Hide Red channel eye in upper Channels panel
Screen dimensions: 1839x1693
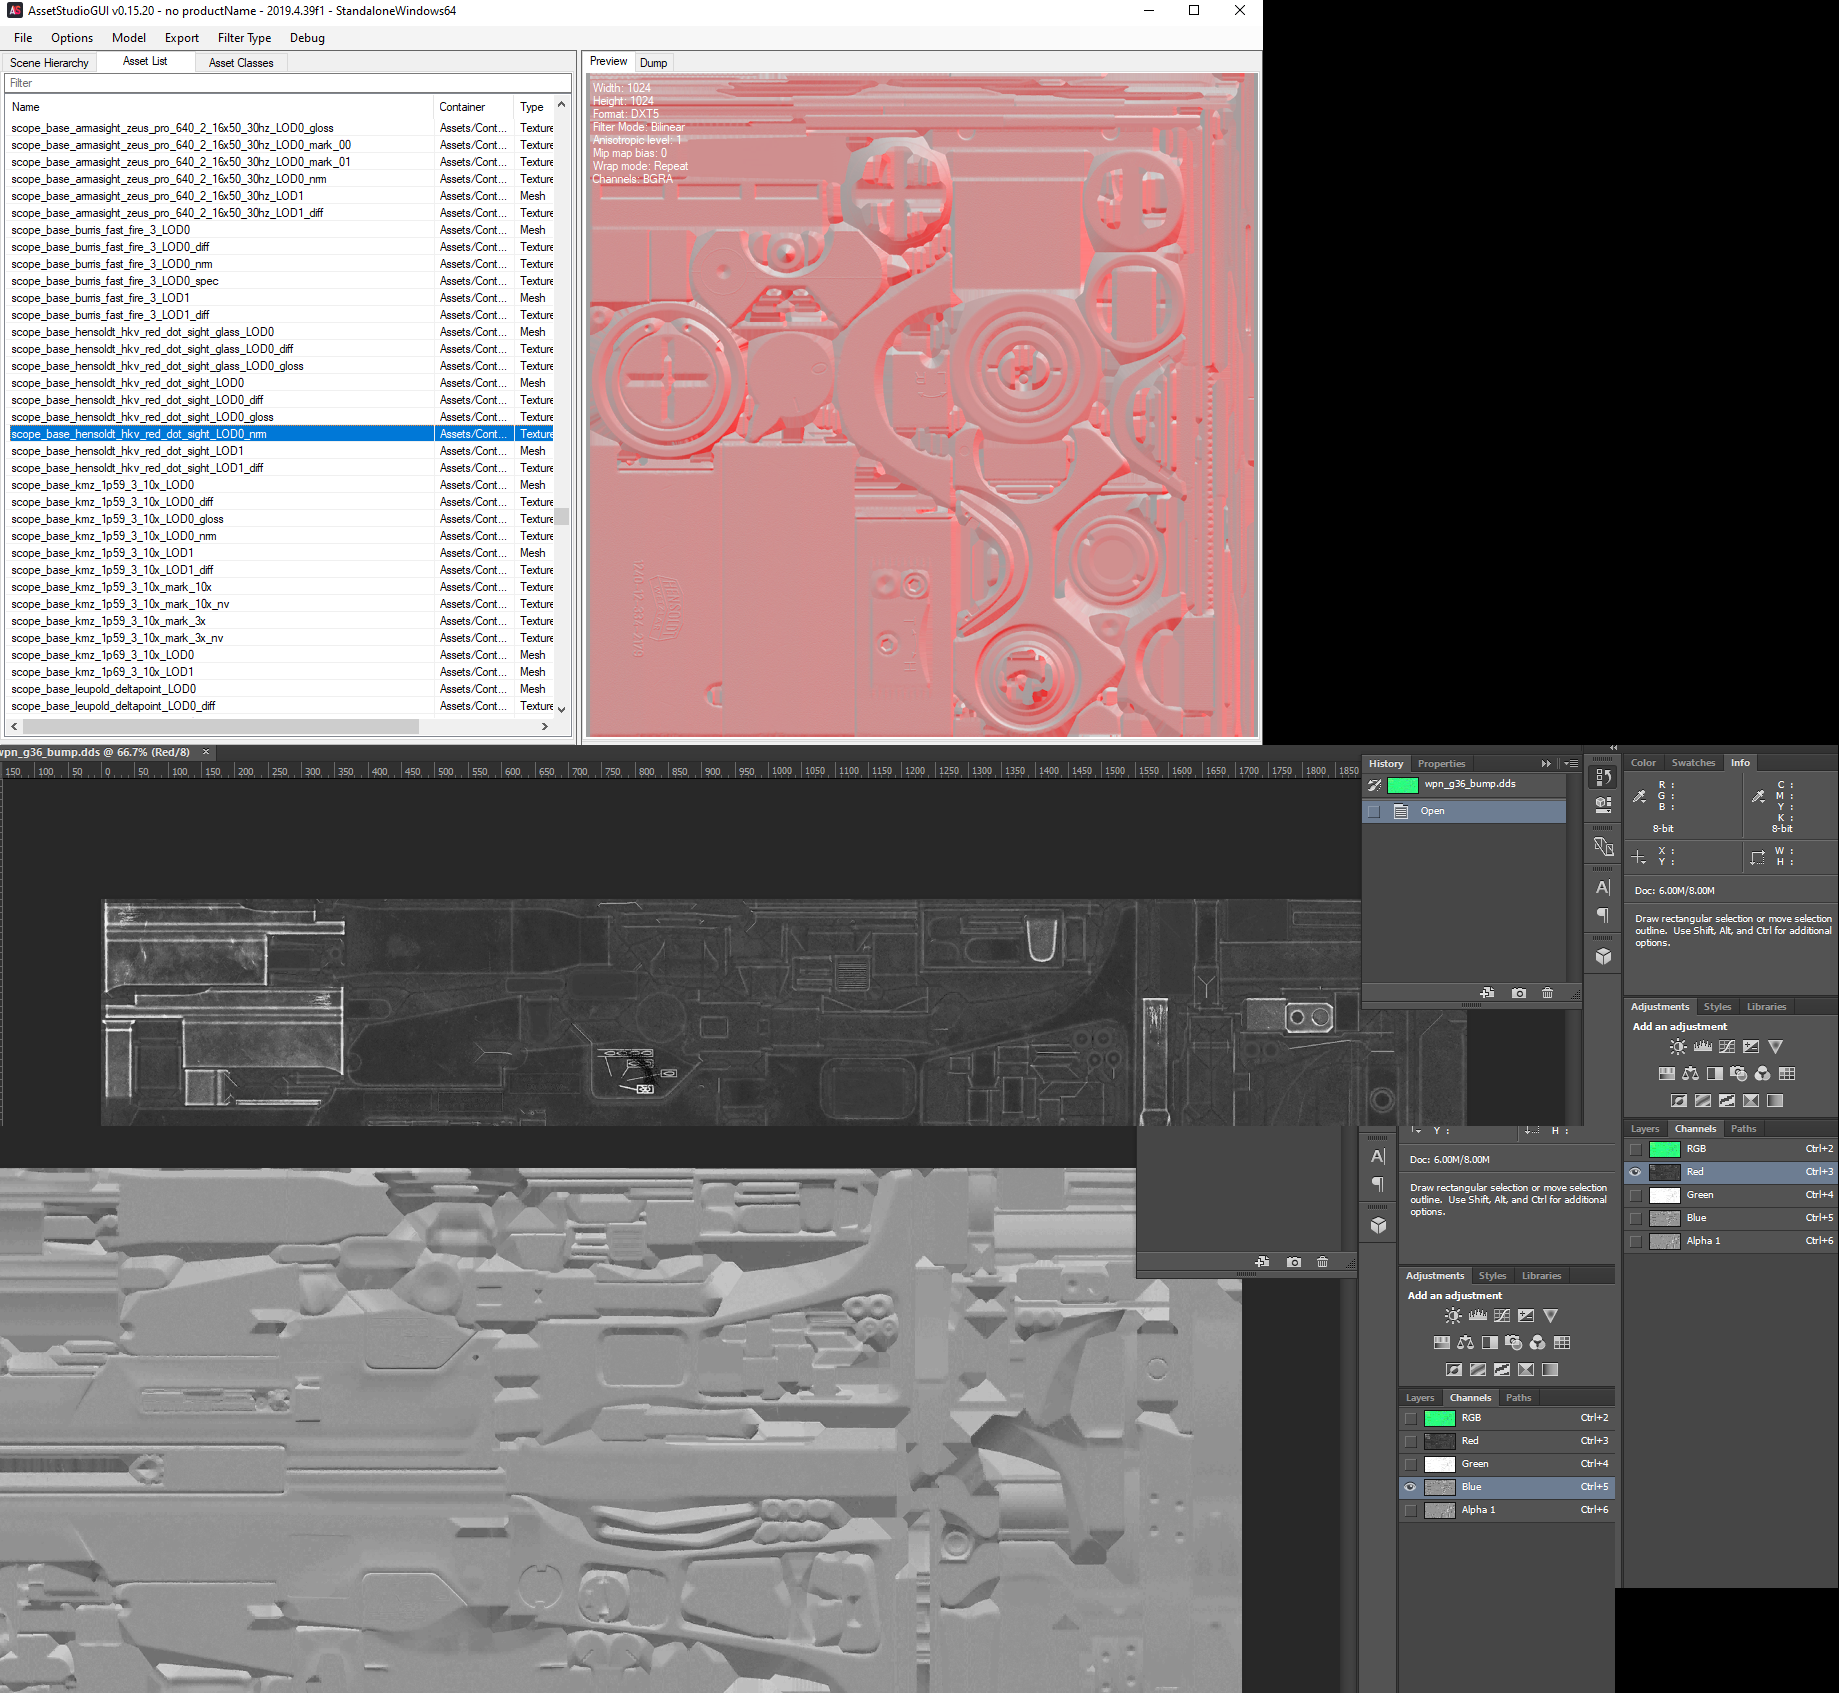[x=1636, y=1172]
